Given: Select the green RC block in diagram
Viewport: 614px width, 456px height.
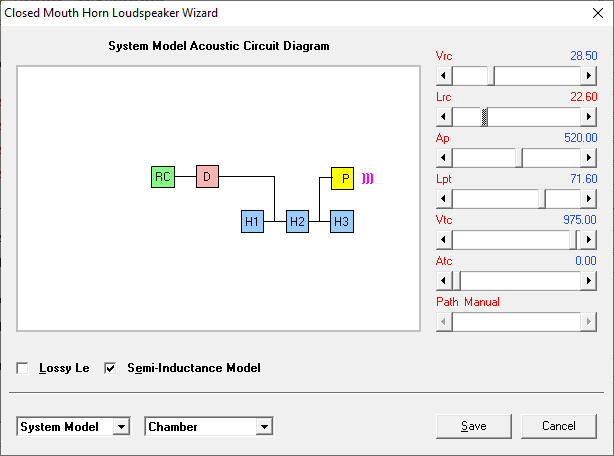Looking at the screenshot, I should pos(163,177).
